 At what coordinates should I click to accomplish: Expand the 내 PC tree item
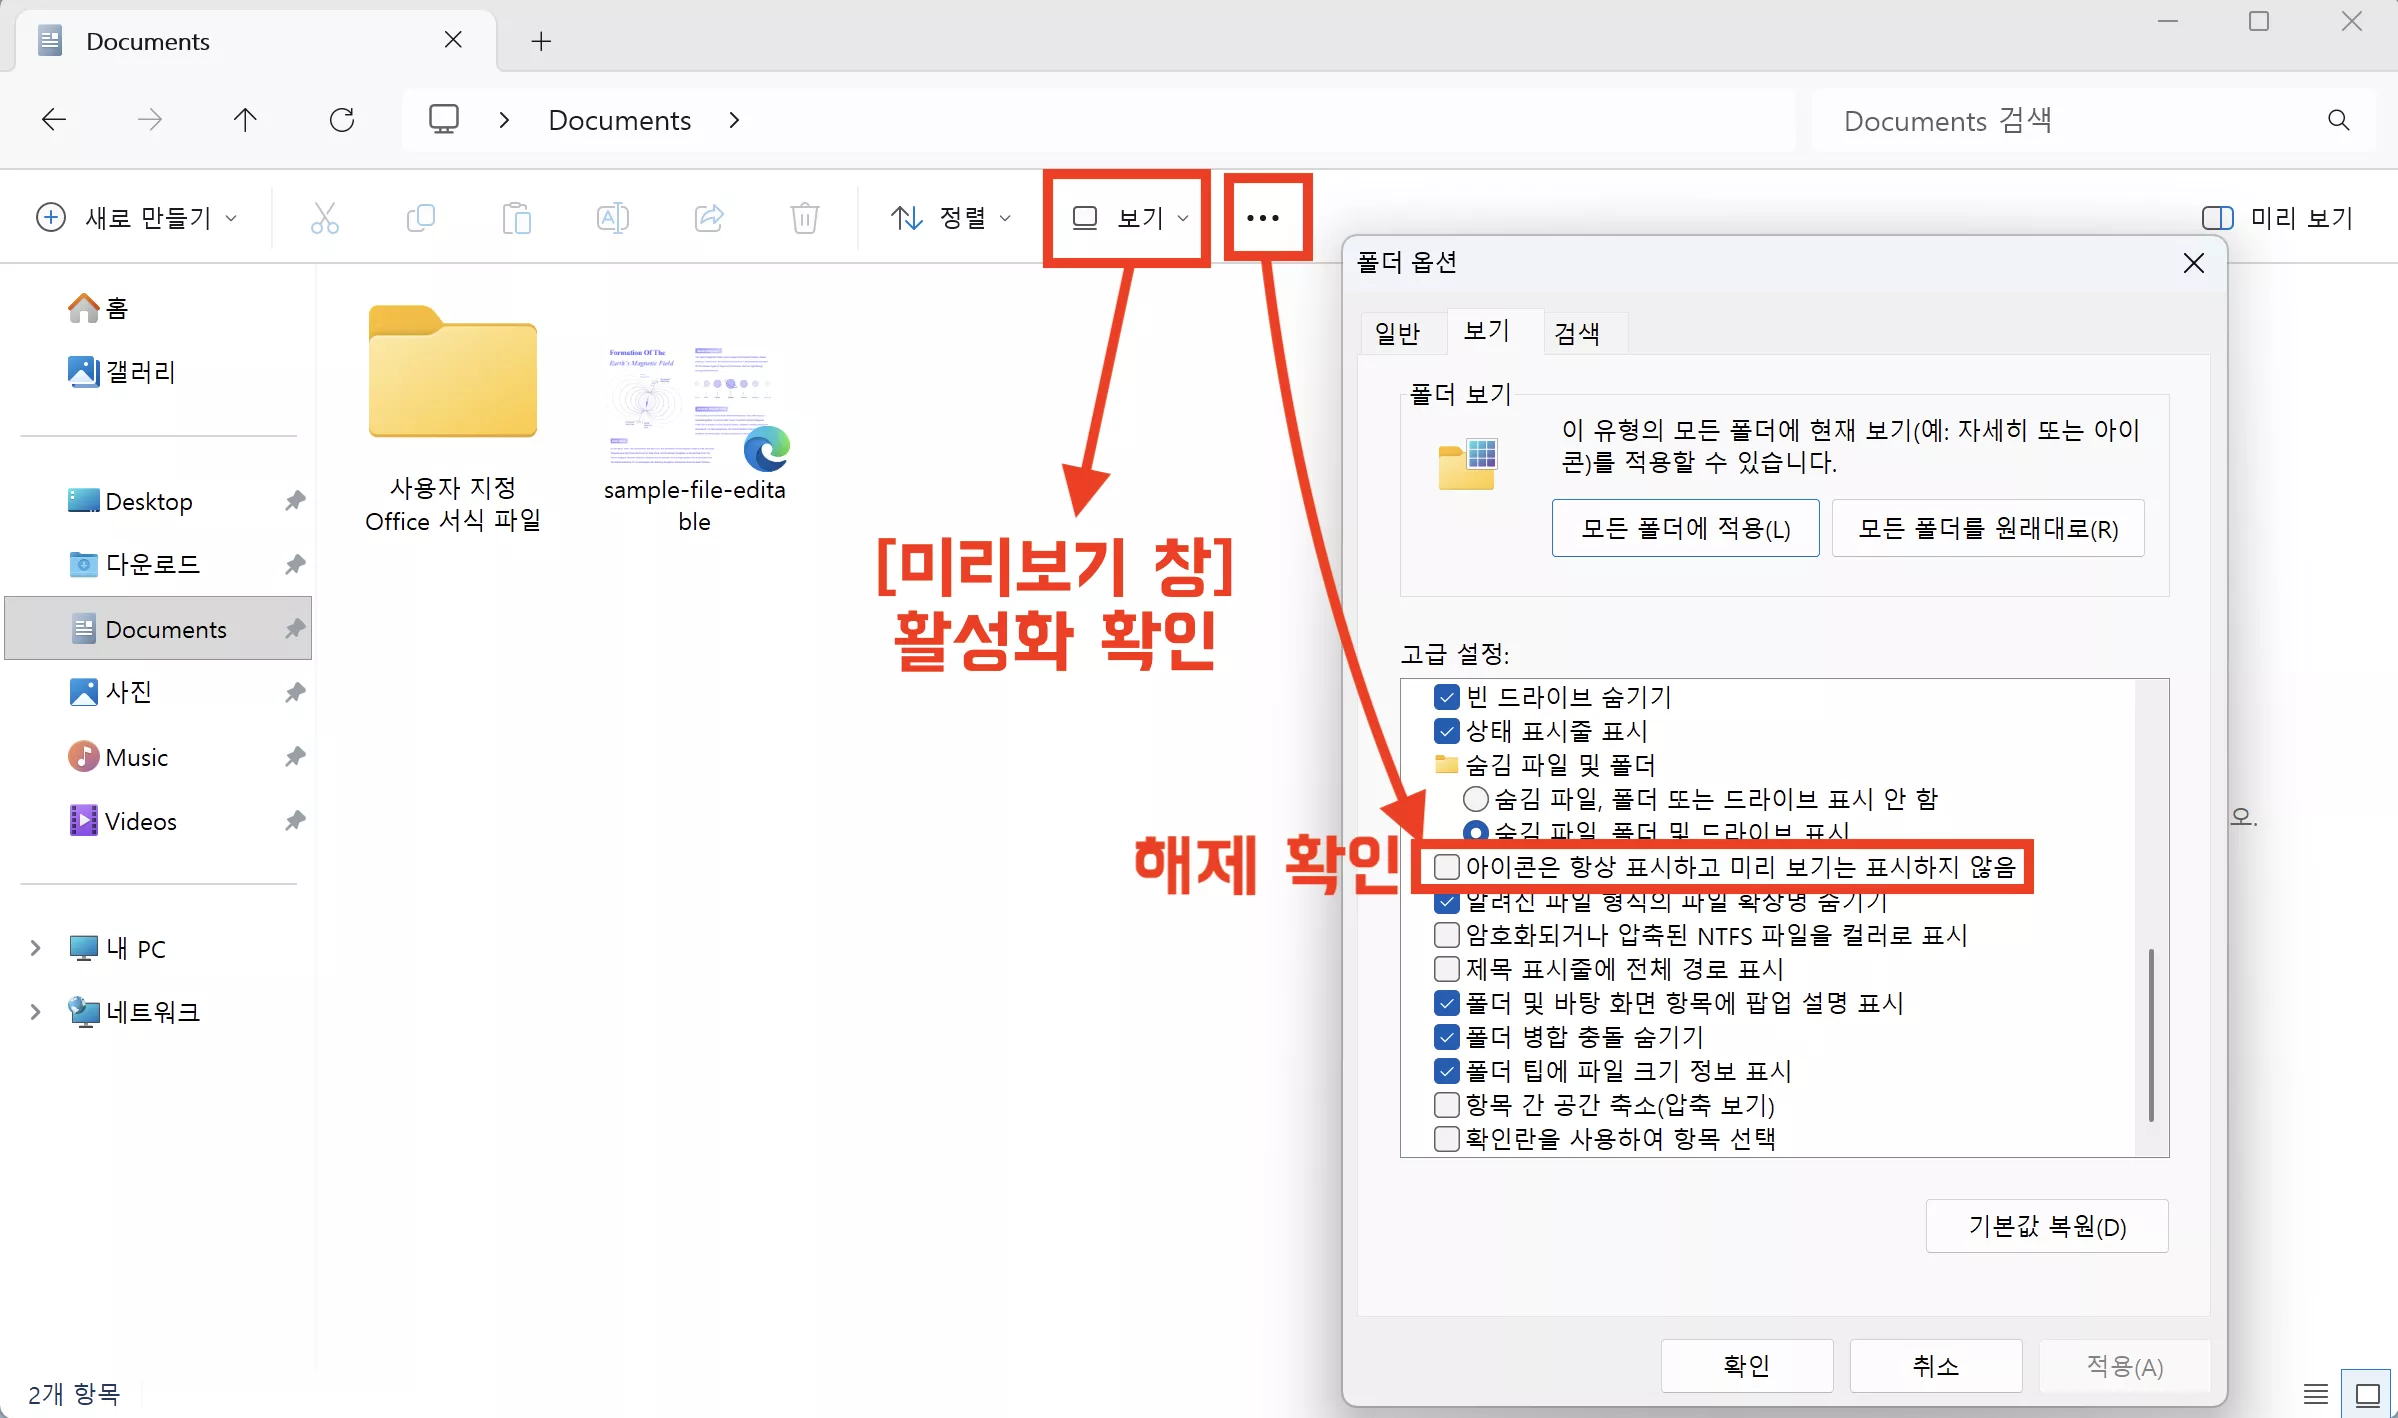coord(34,948)
